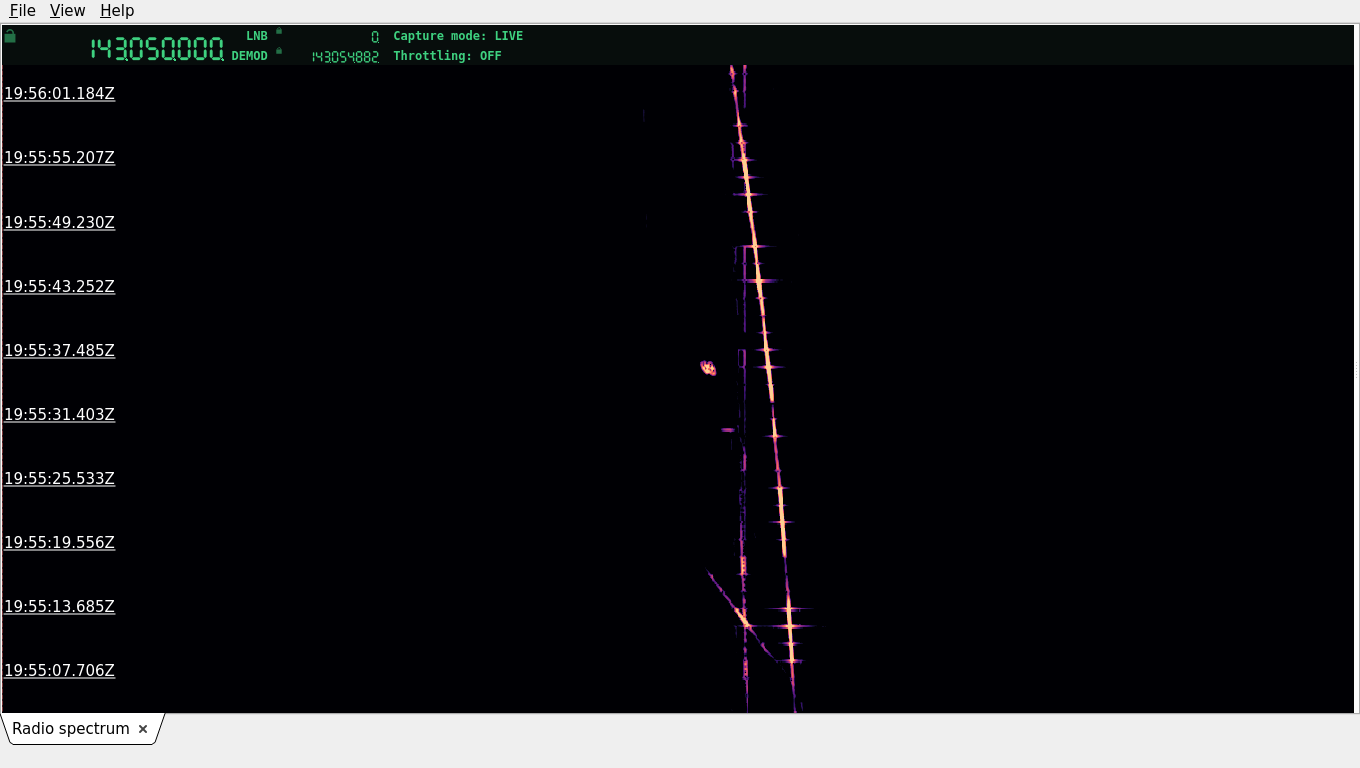Open the View menu
This screenshot has width=1360, height=768.
(67, 10)
